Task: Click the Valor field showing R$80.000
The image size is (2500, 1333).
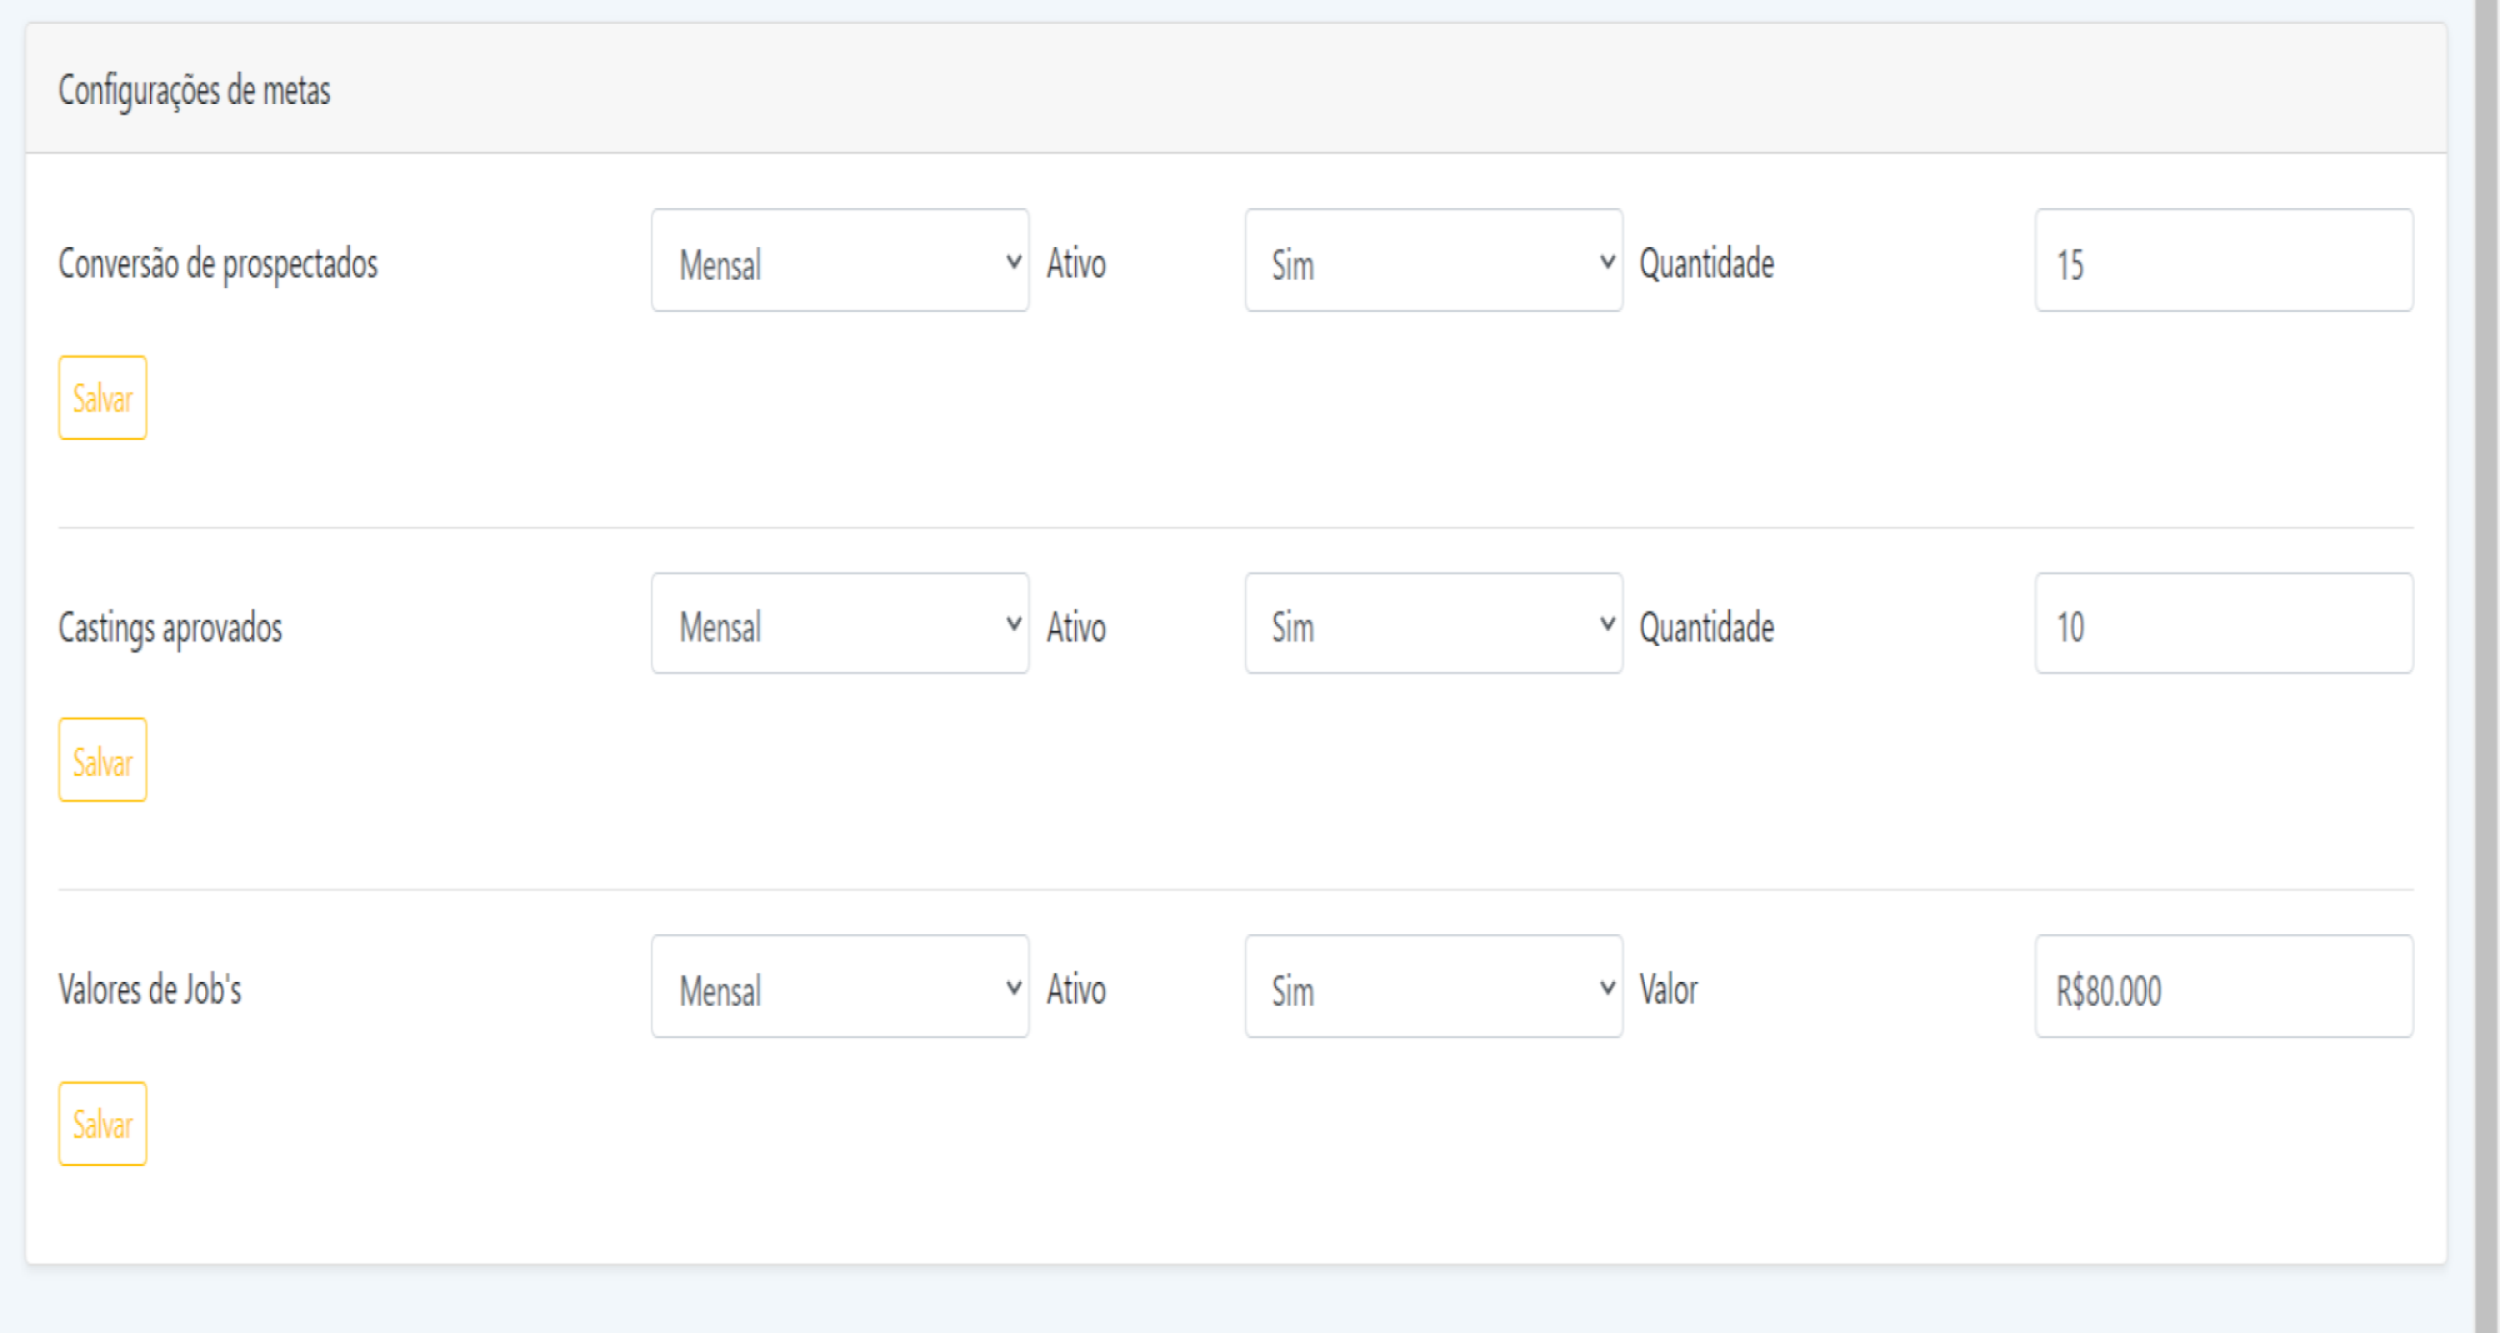Action: coord(2223,987)
